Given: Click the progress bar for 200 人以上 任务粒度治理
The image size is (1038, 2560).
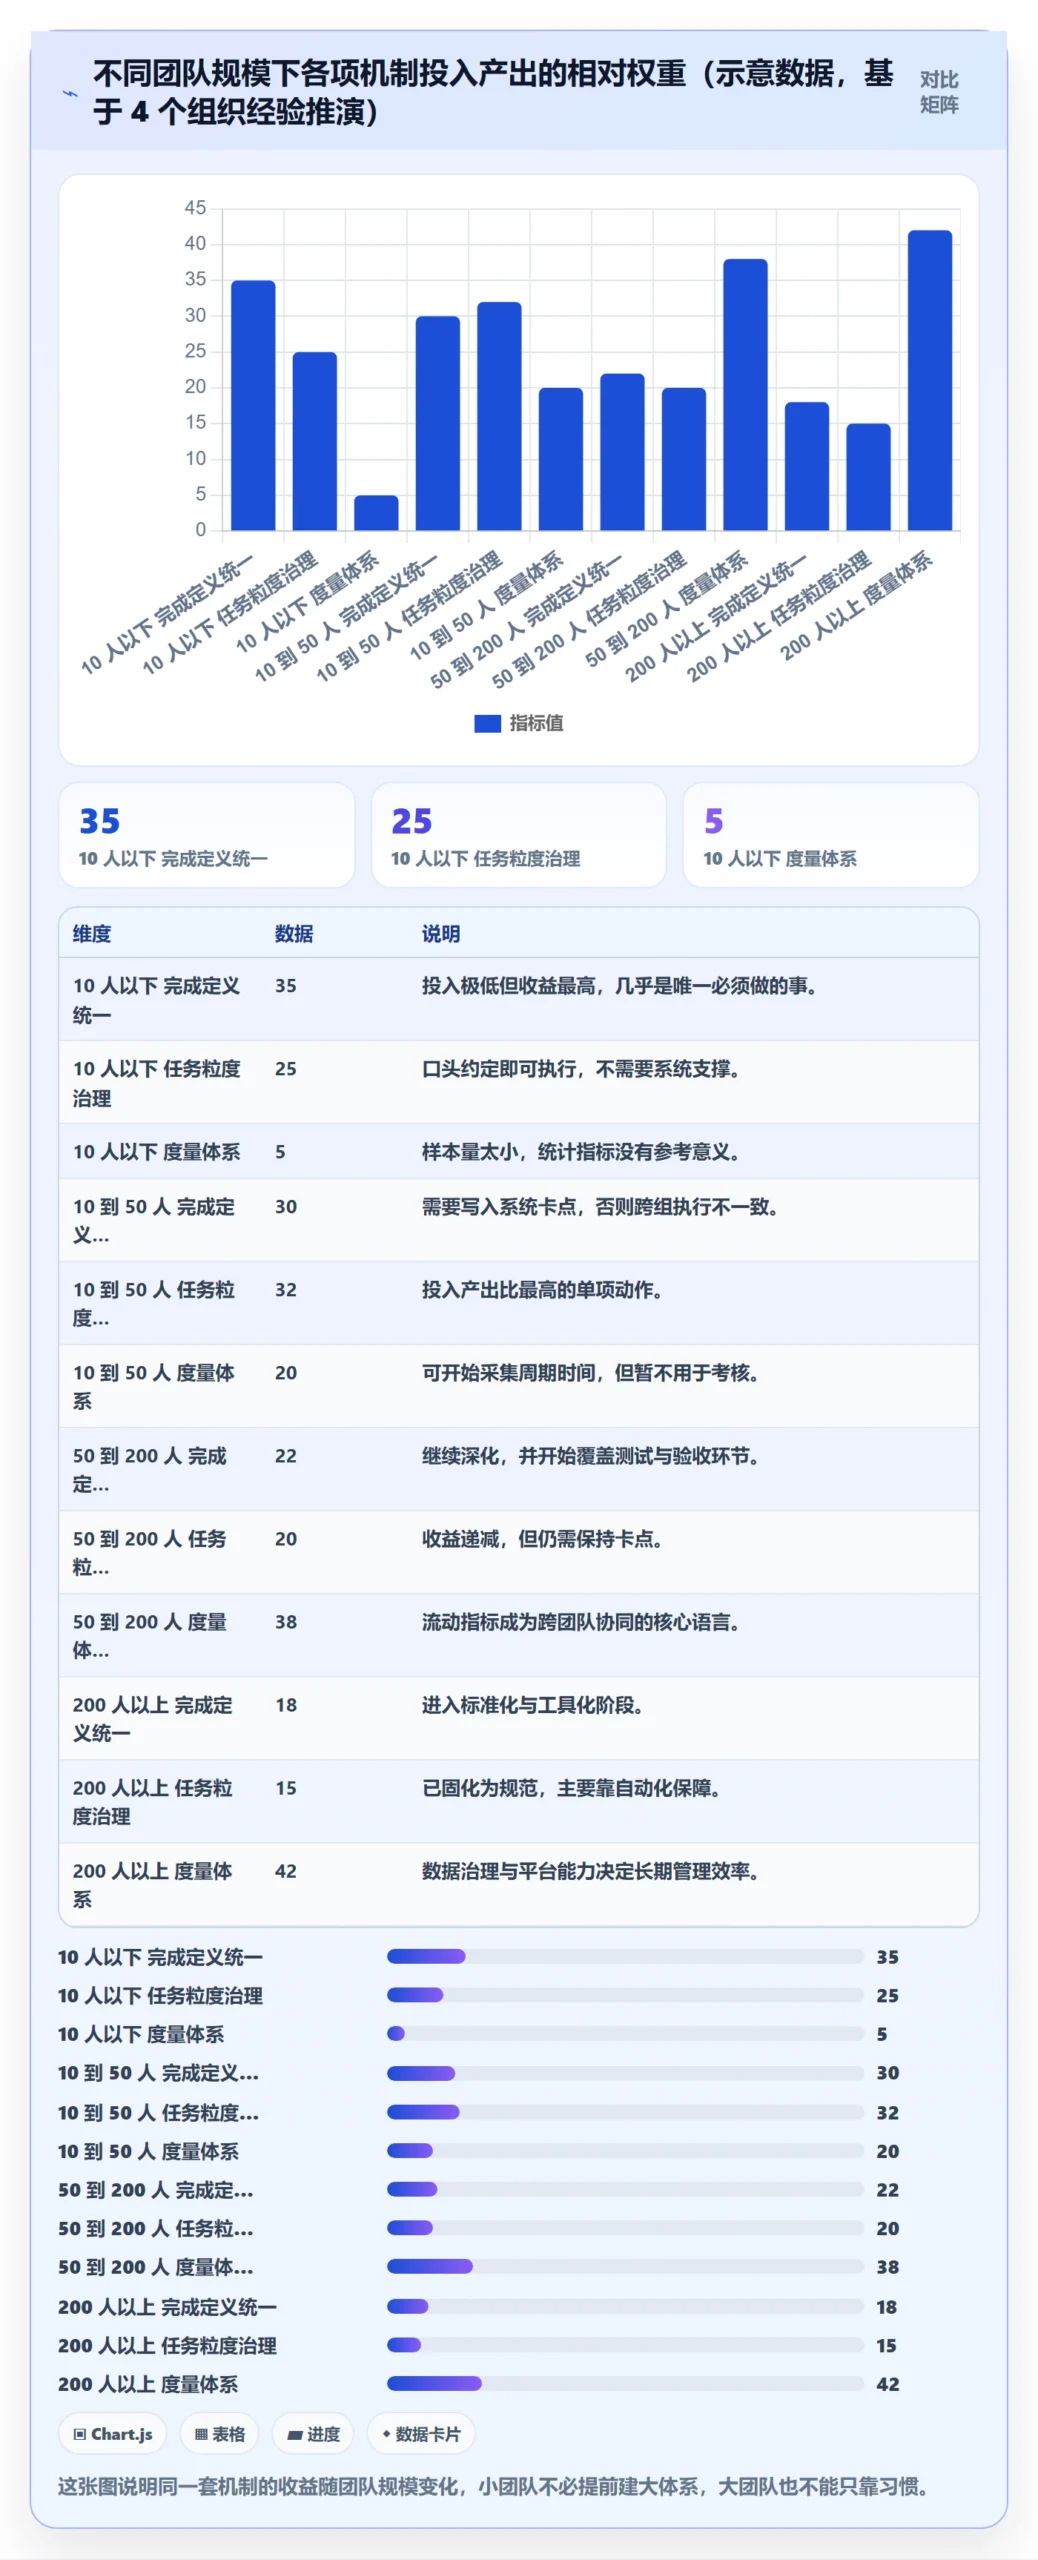Looking at the screenshot, I should [x=625, y=2345].
